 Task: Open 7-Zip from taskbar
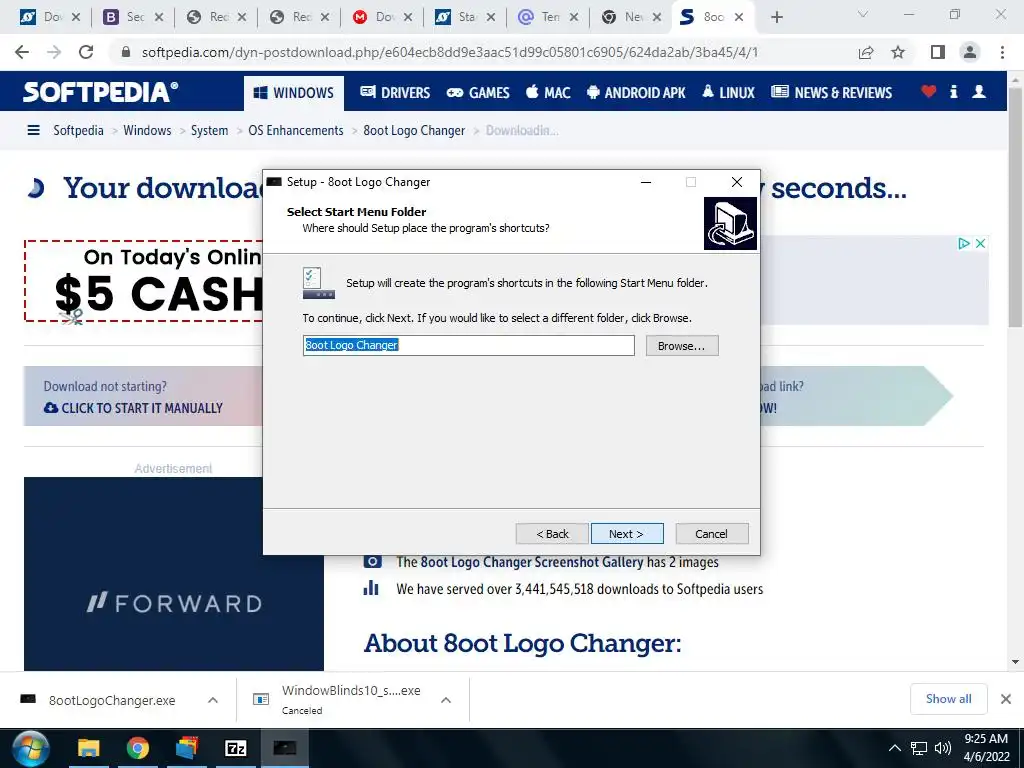[235, 748]
